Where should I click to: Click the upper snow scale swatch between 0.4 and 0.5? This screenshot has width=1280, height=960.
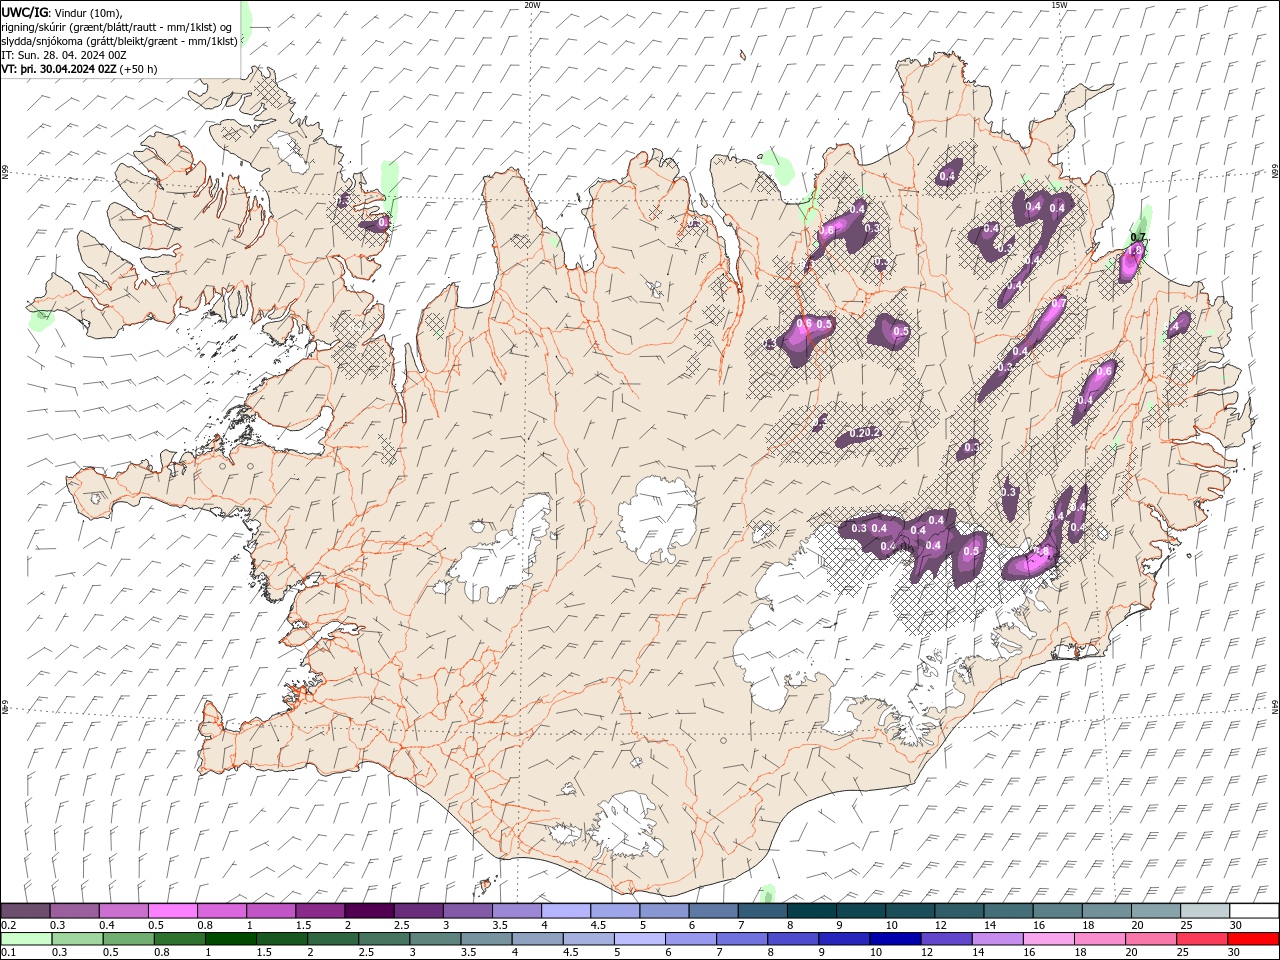point(124,911)
